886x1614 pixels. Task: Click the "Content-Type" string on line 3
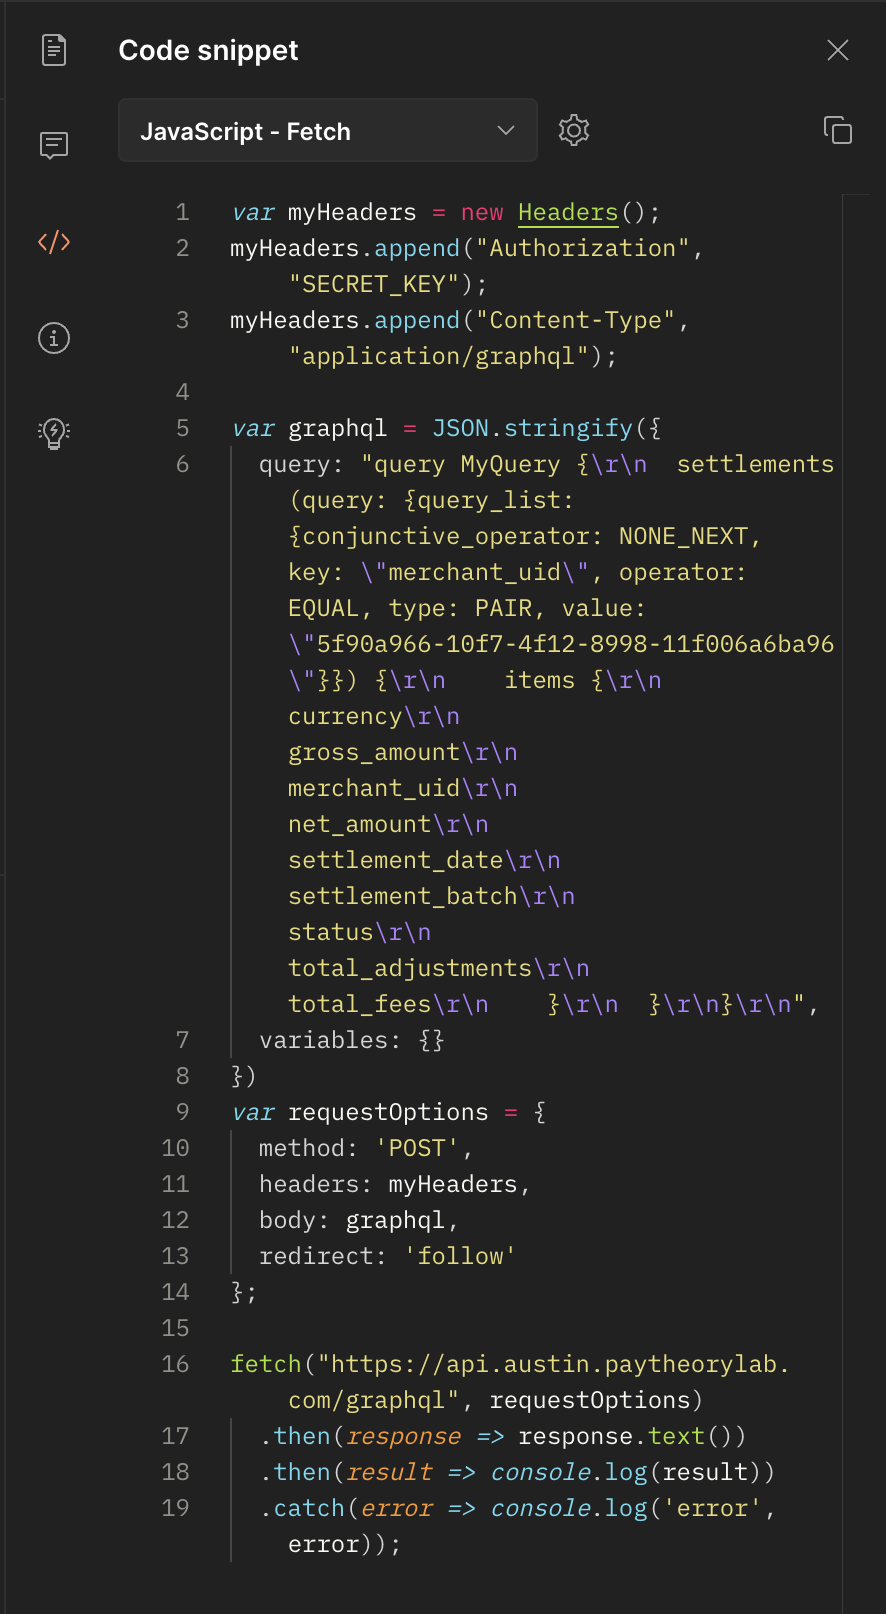575,320
